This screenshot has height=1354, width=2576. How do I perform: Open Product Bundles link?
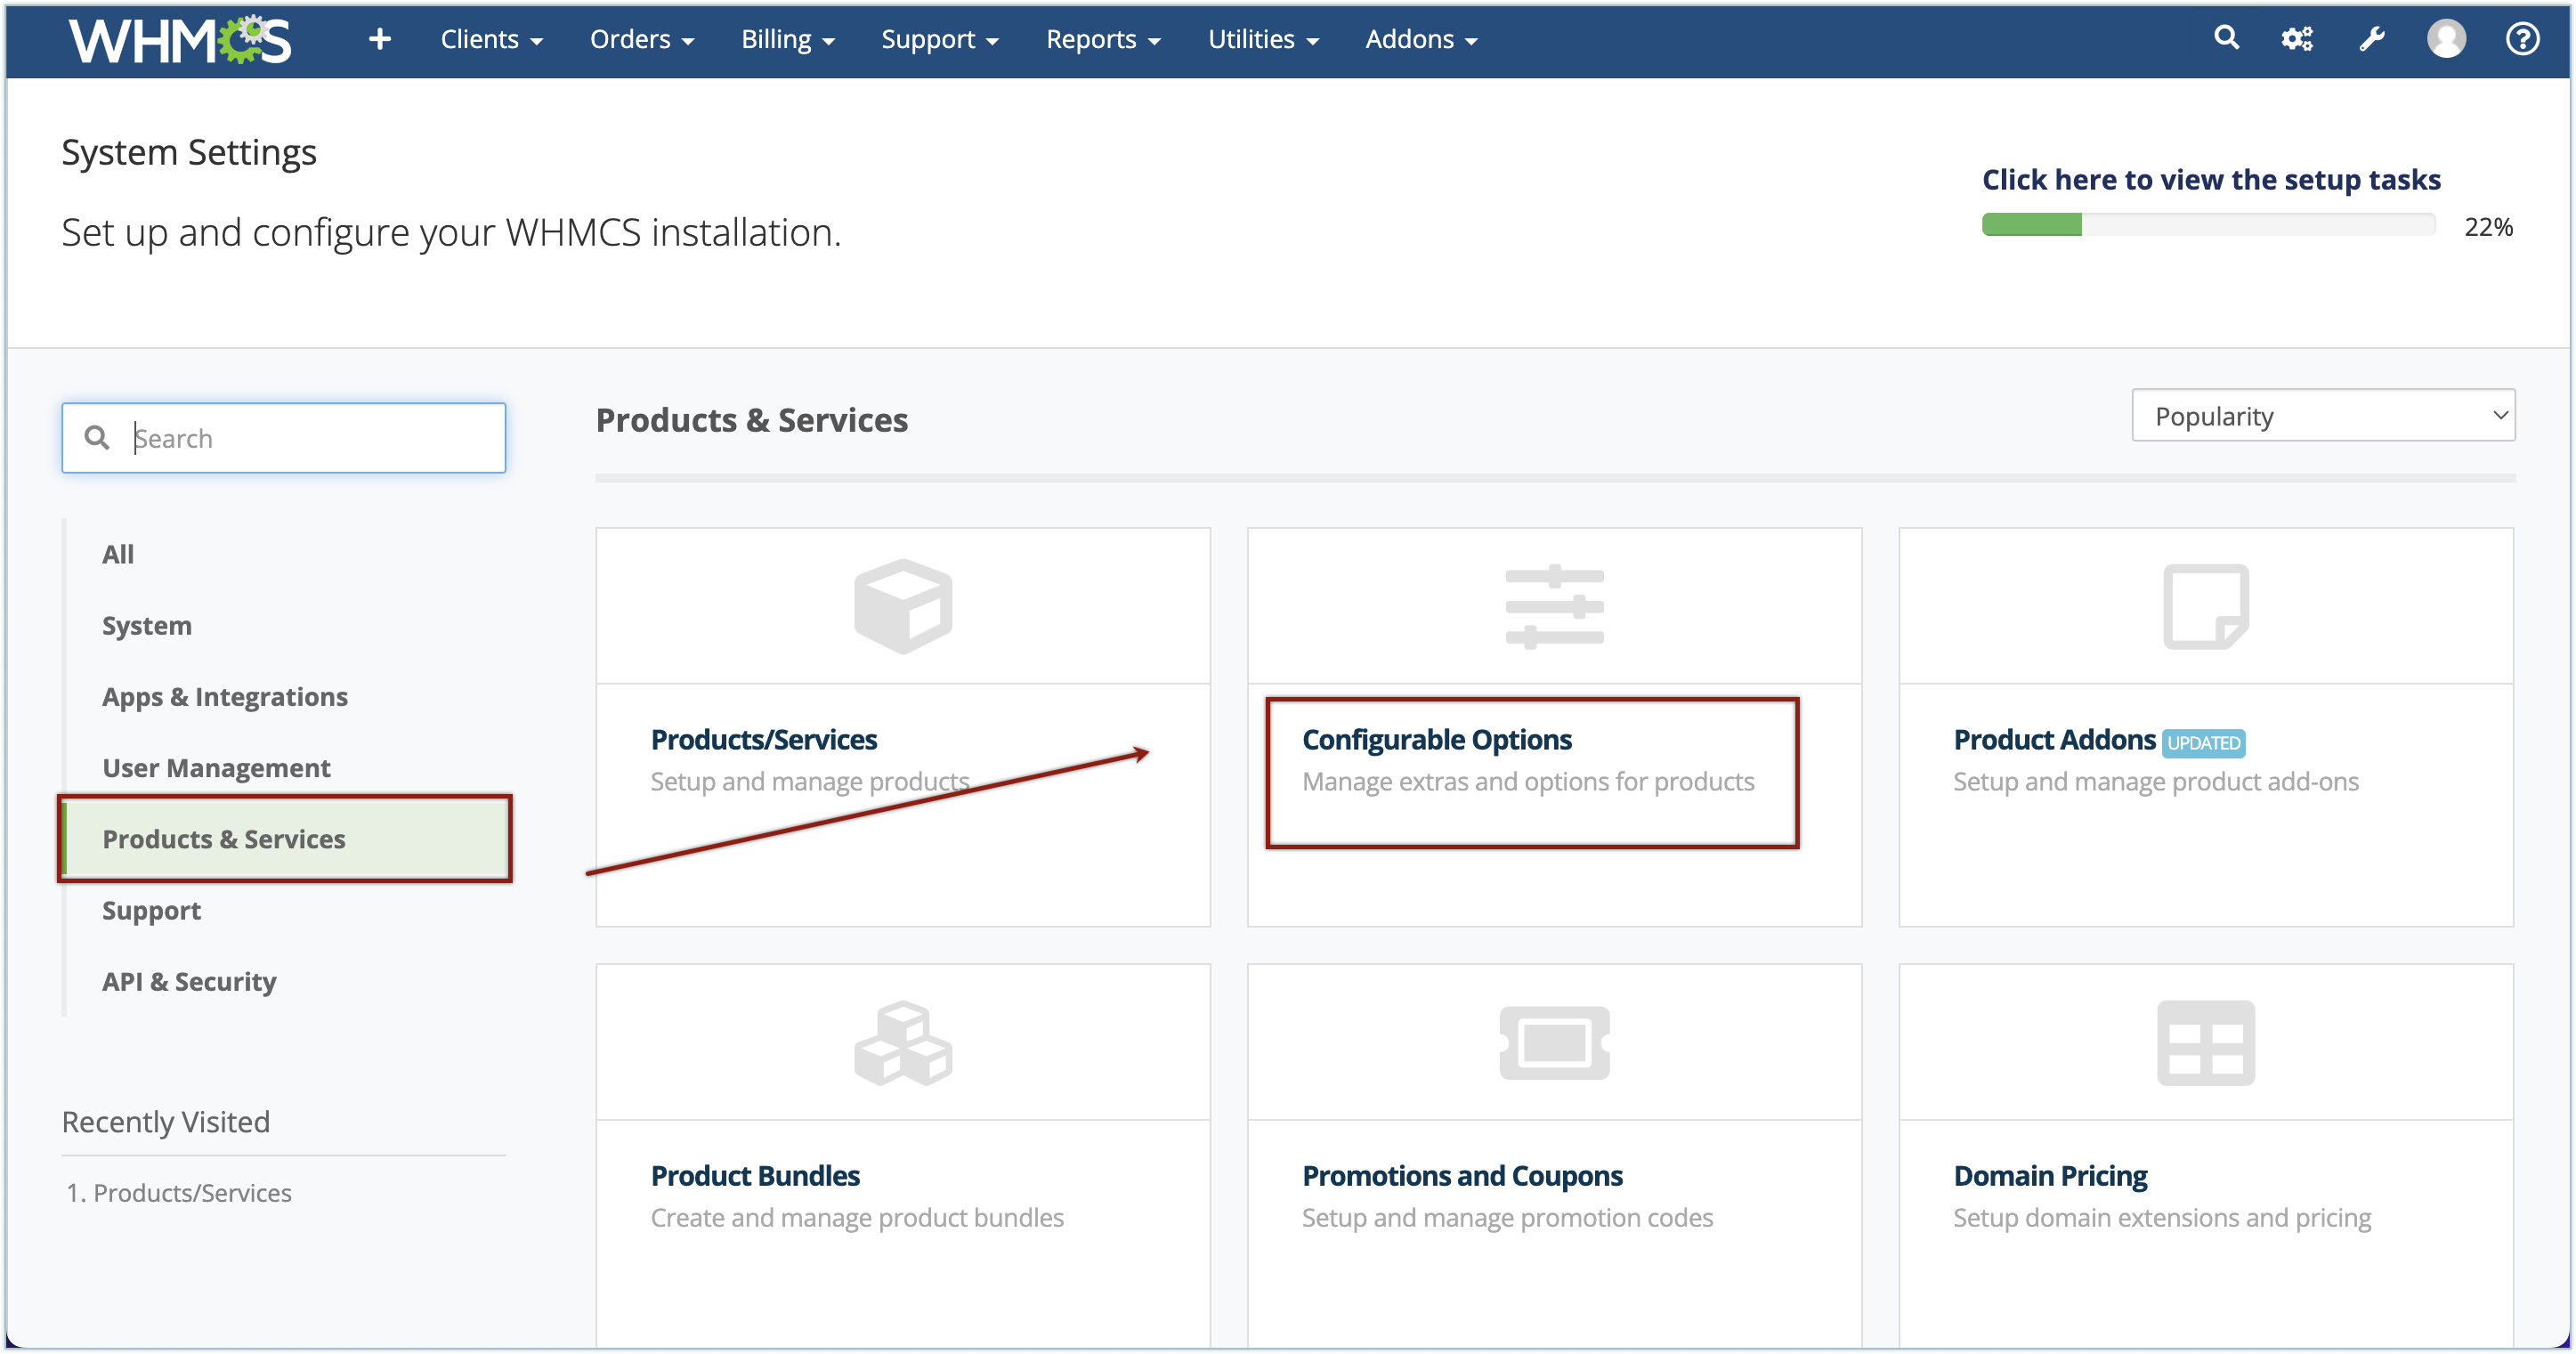tap(755, 1175)
